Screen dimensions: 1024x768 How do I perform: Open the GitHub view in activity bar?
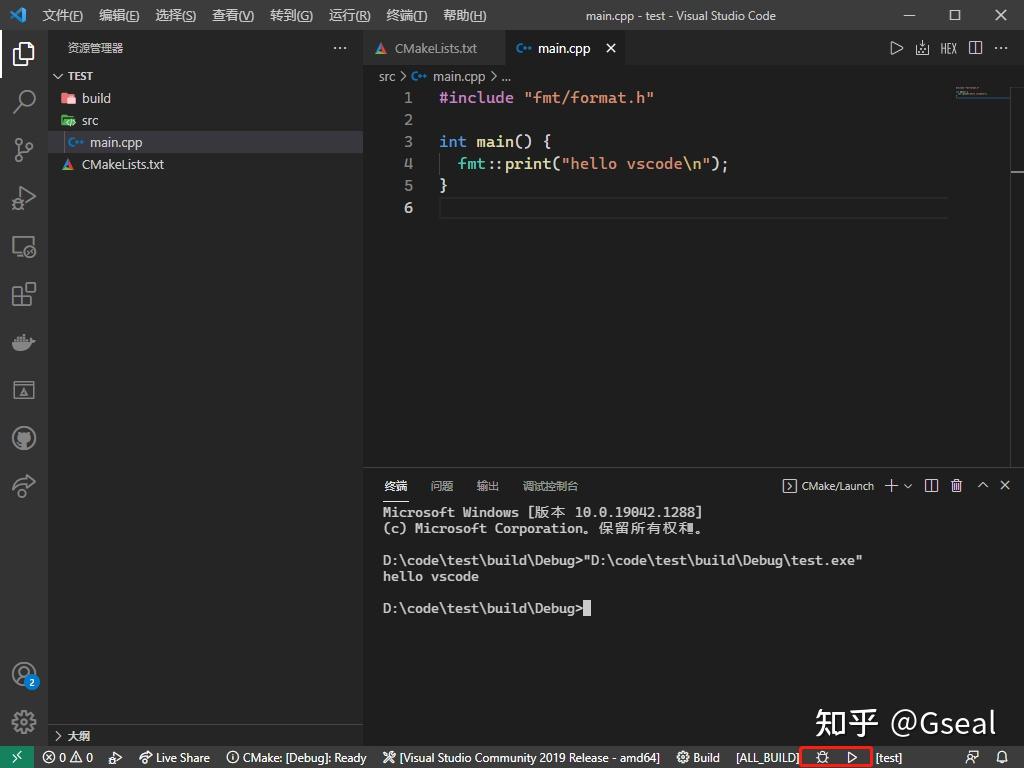point(24,438)
